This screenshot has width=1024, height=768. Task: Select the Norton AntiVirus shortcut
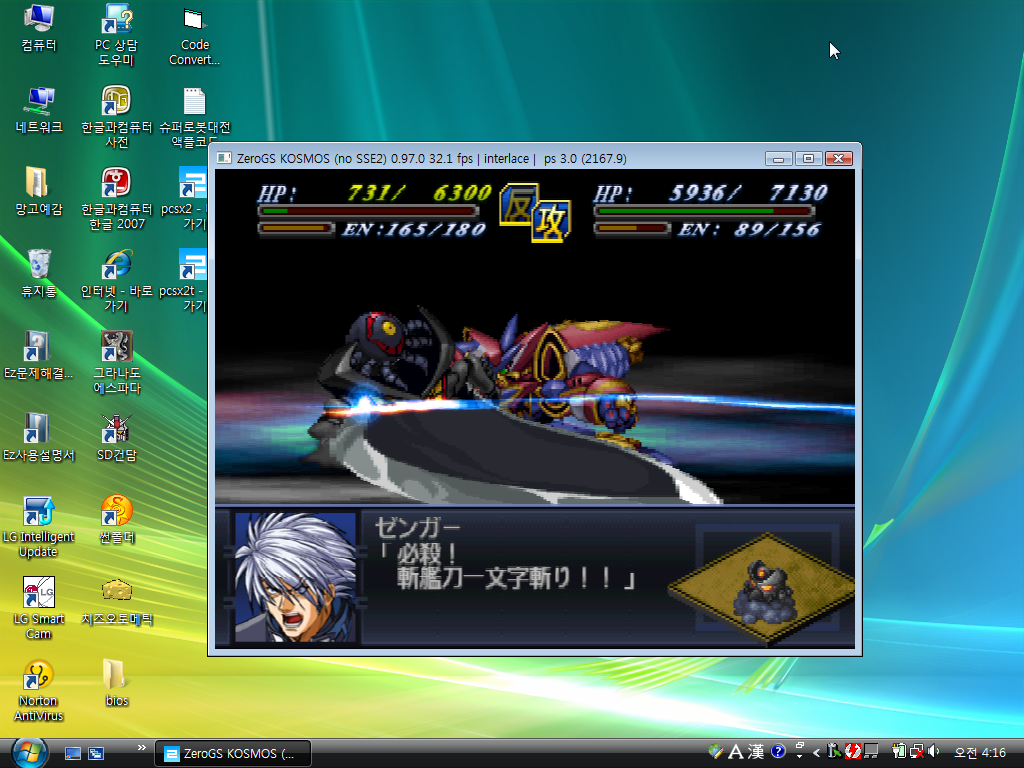[39, 692]
